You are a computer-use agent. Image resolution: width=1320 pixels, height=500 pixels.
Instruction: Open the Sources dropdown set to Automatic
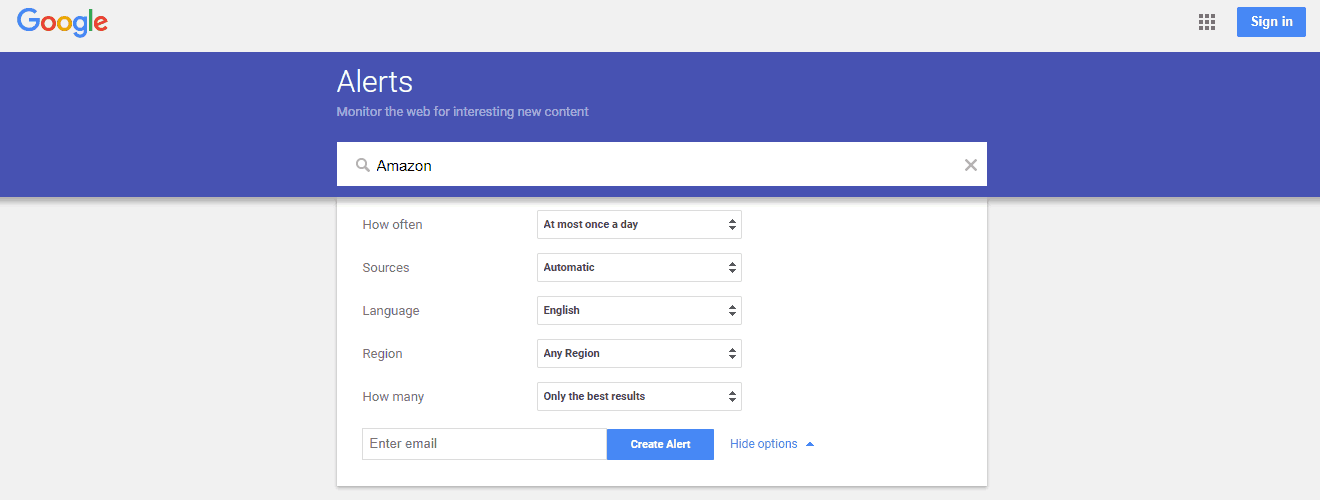639,268
